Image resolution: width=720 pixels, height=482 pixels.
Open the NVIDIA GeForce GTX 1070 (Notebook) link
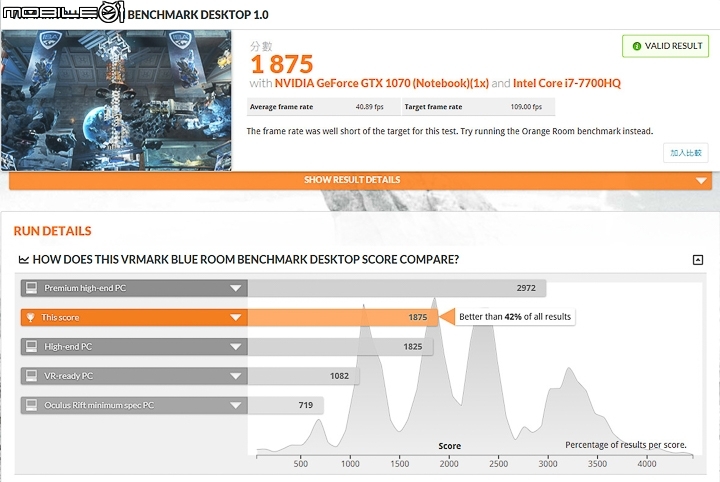coord(382,83)
